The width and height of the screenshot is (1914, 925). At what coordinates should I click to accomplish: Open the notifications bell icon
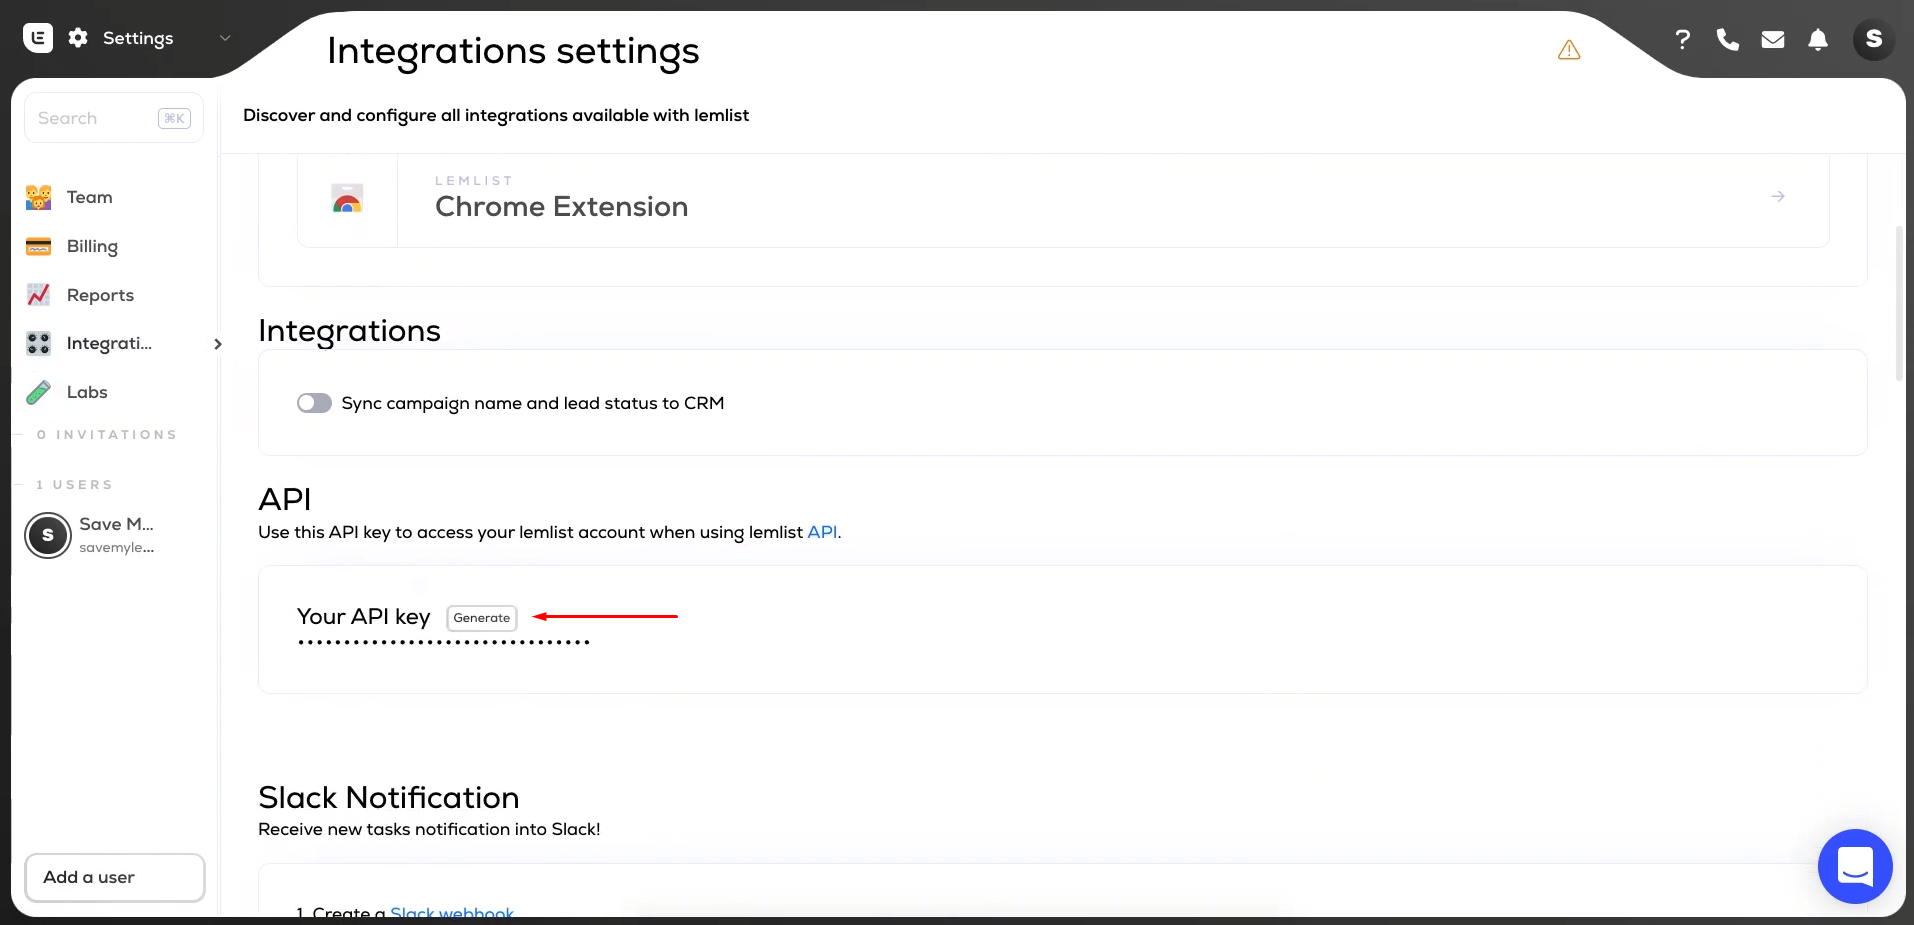[1818, 39]
